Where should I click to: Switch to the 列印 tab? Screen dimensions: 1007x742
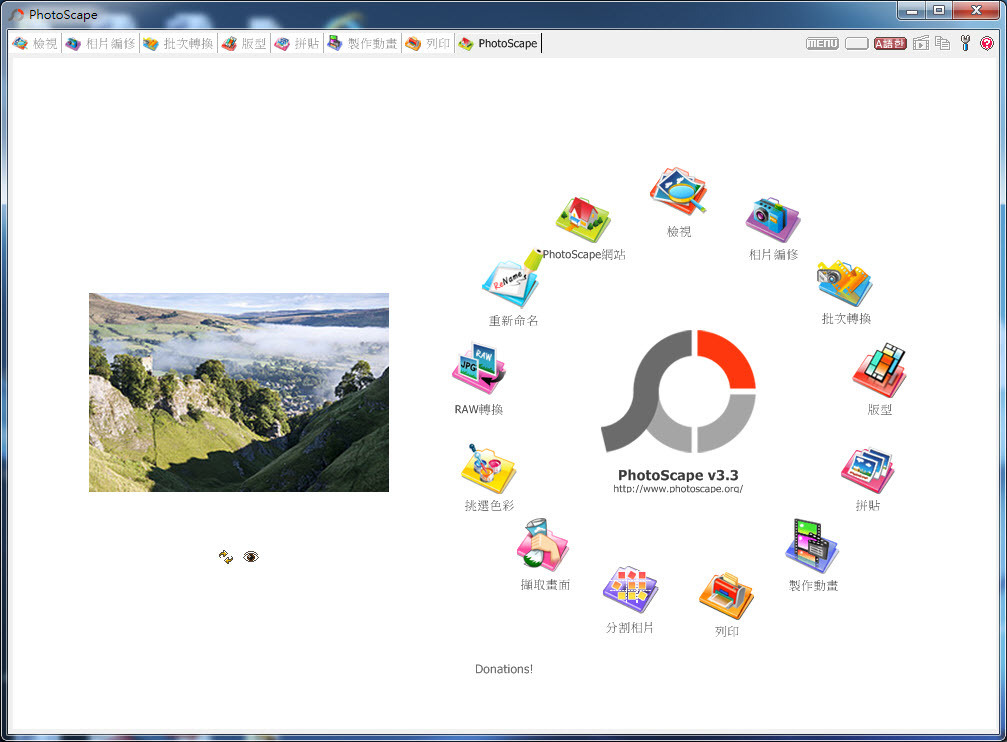click(x=428, y=44)
